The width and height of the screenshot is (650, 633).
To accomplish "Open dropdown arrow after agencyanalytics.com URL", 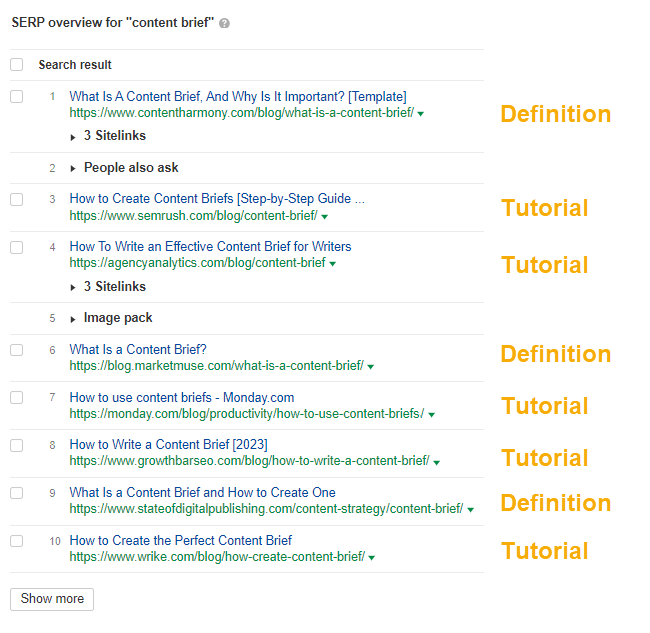I will pyautogui.click(x=333, y=264).
